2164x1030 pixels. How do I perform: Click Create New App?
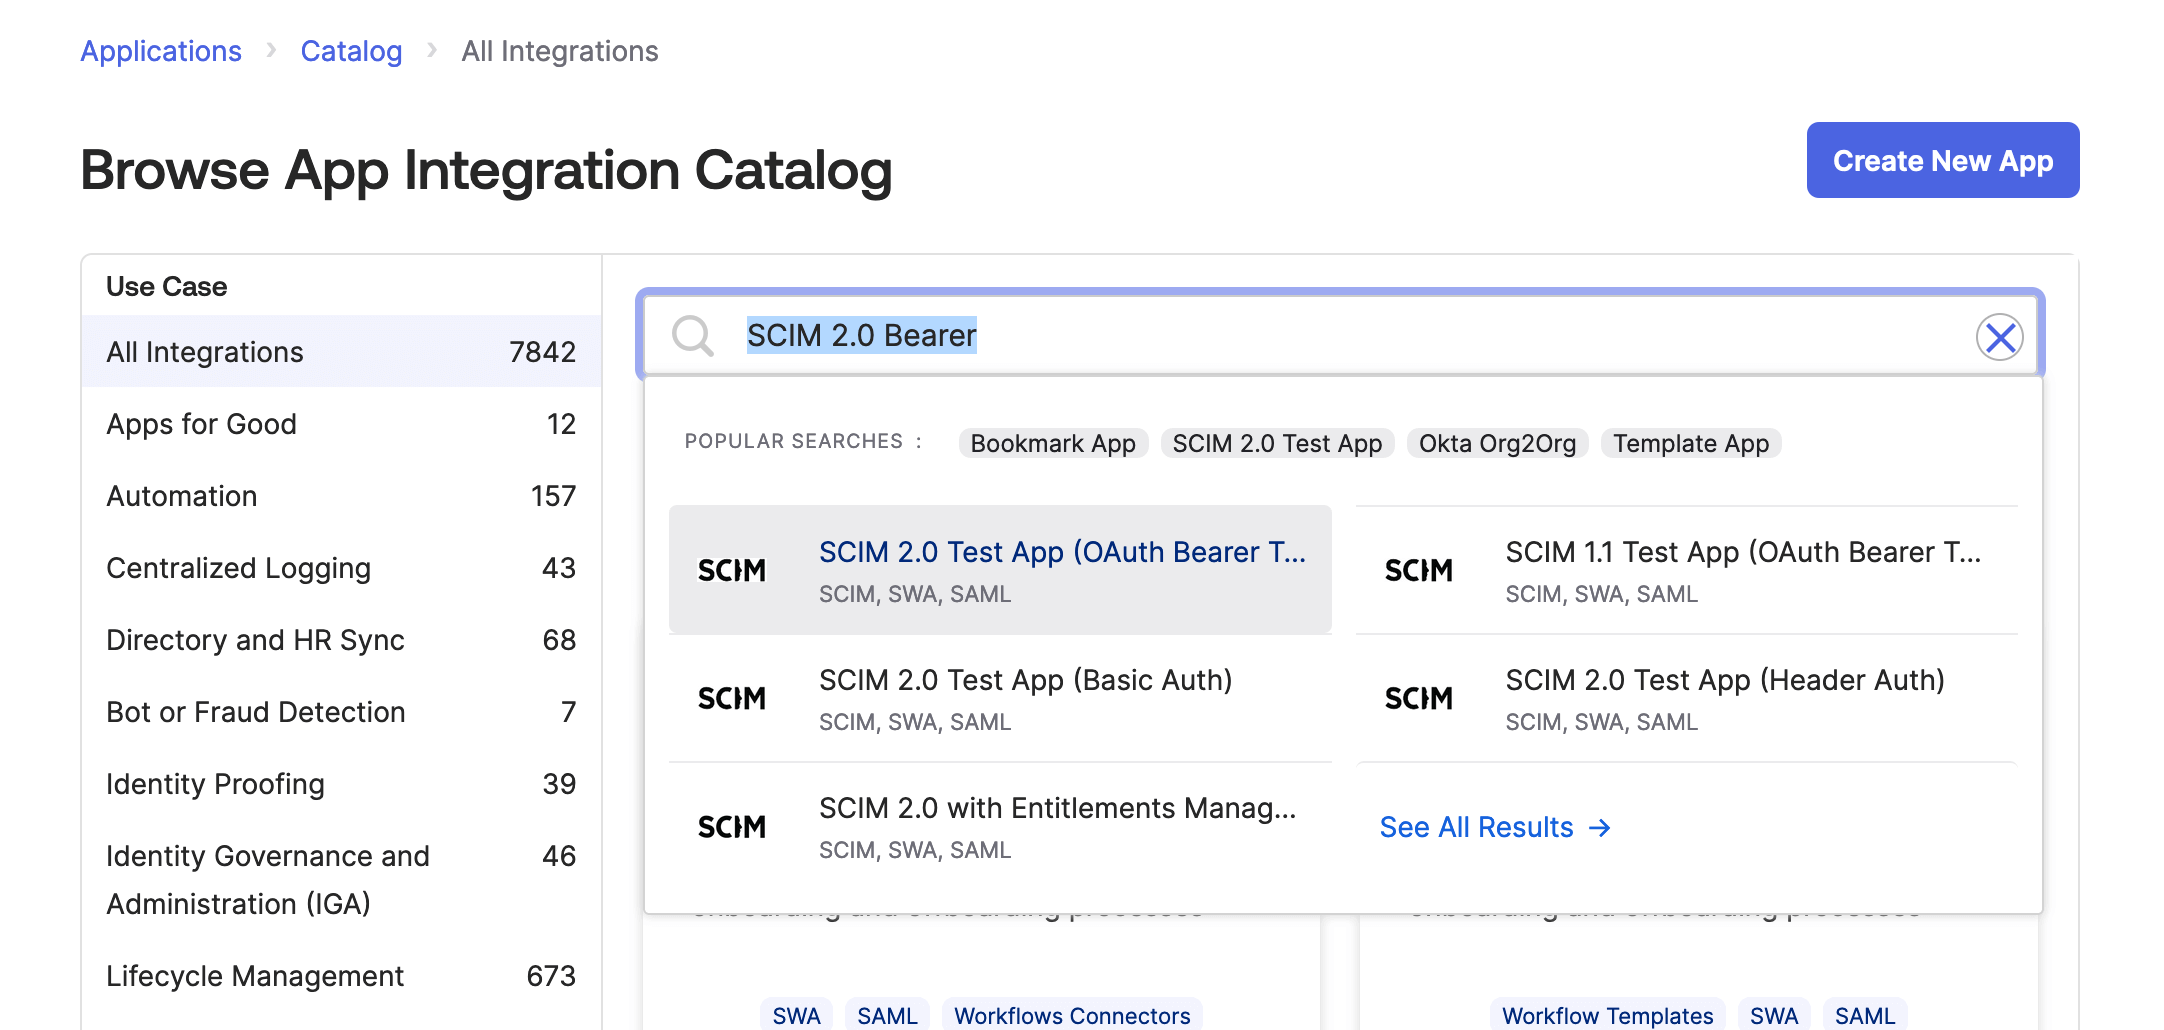click(x=1941, y=160)
